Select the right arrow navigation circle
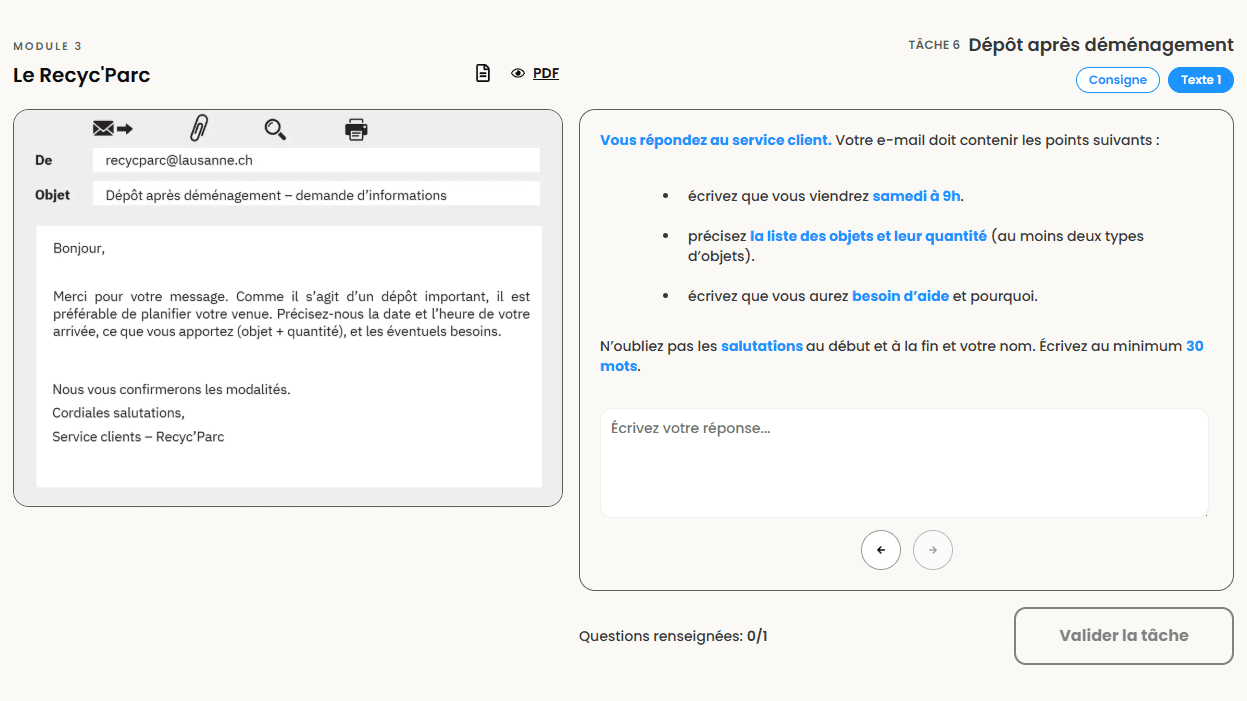The height and width of the screenshot is (701, 1247). [933, 550]
